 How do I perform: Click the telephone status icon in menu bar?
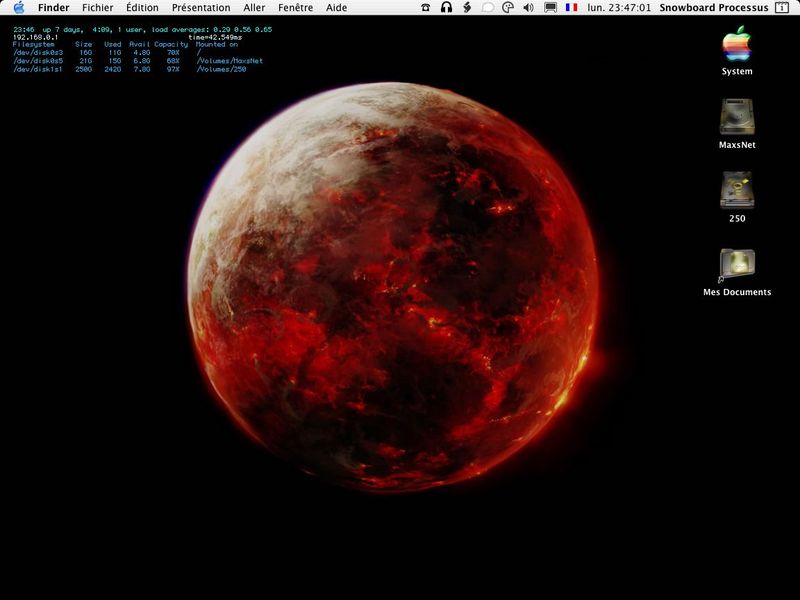tap(426, 8)
